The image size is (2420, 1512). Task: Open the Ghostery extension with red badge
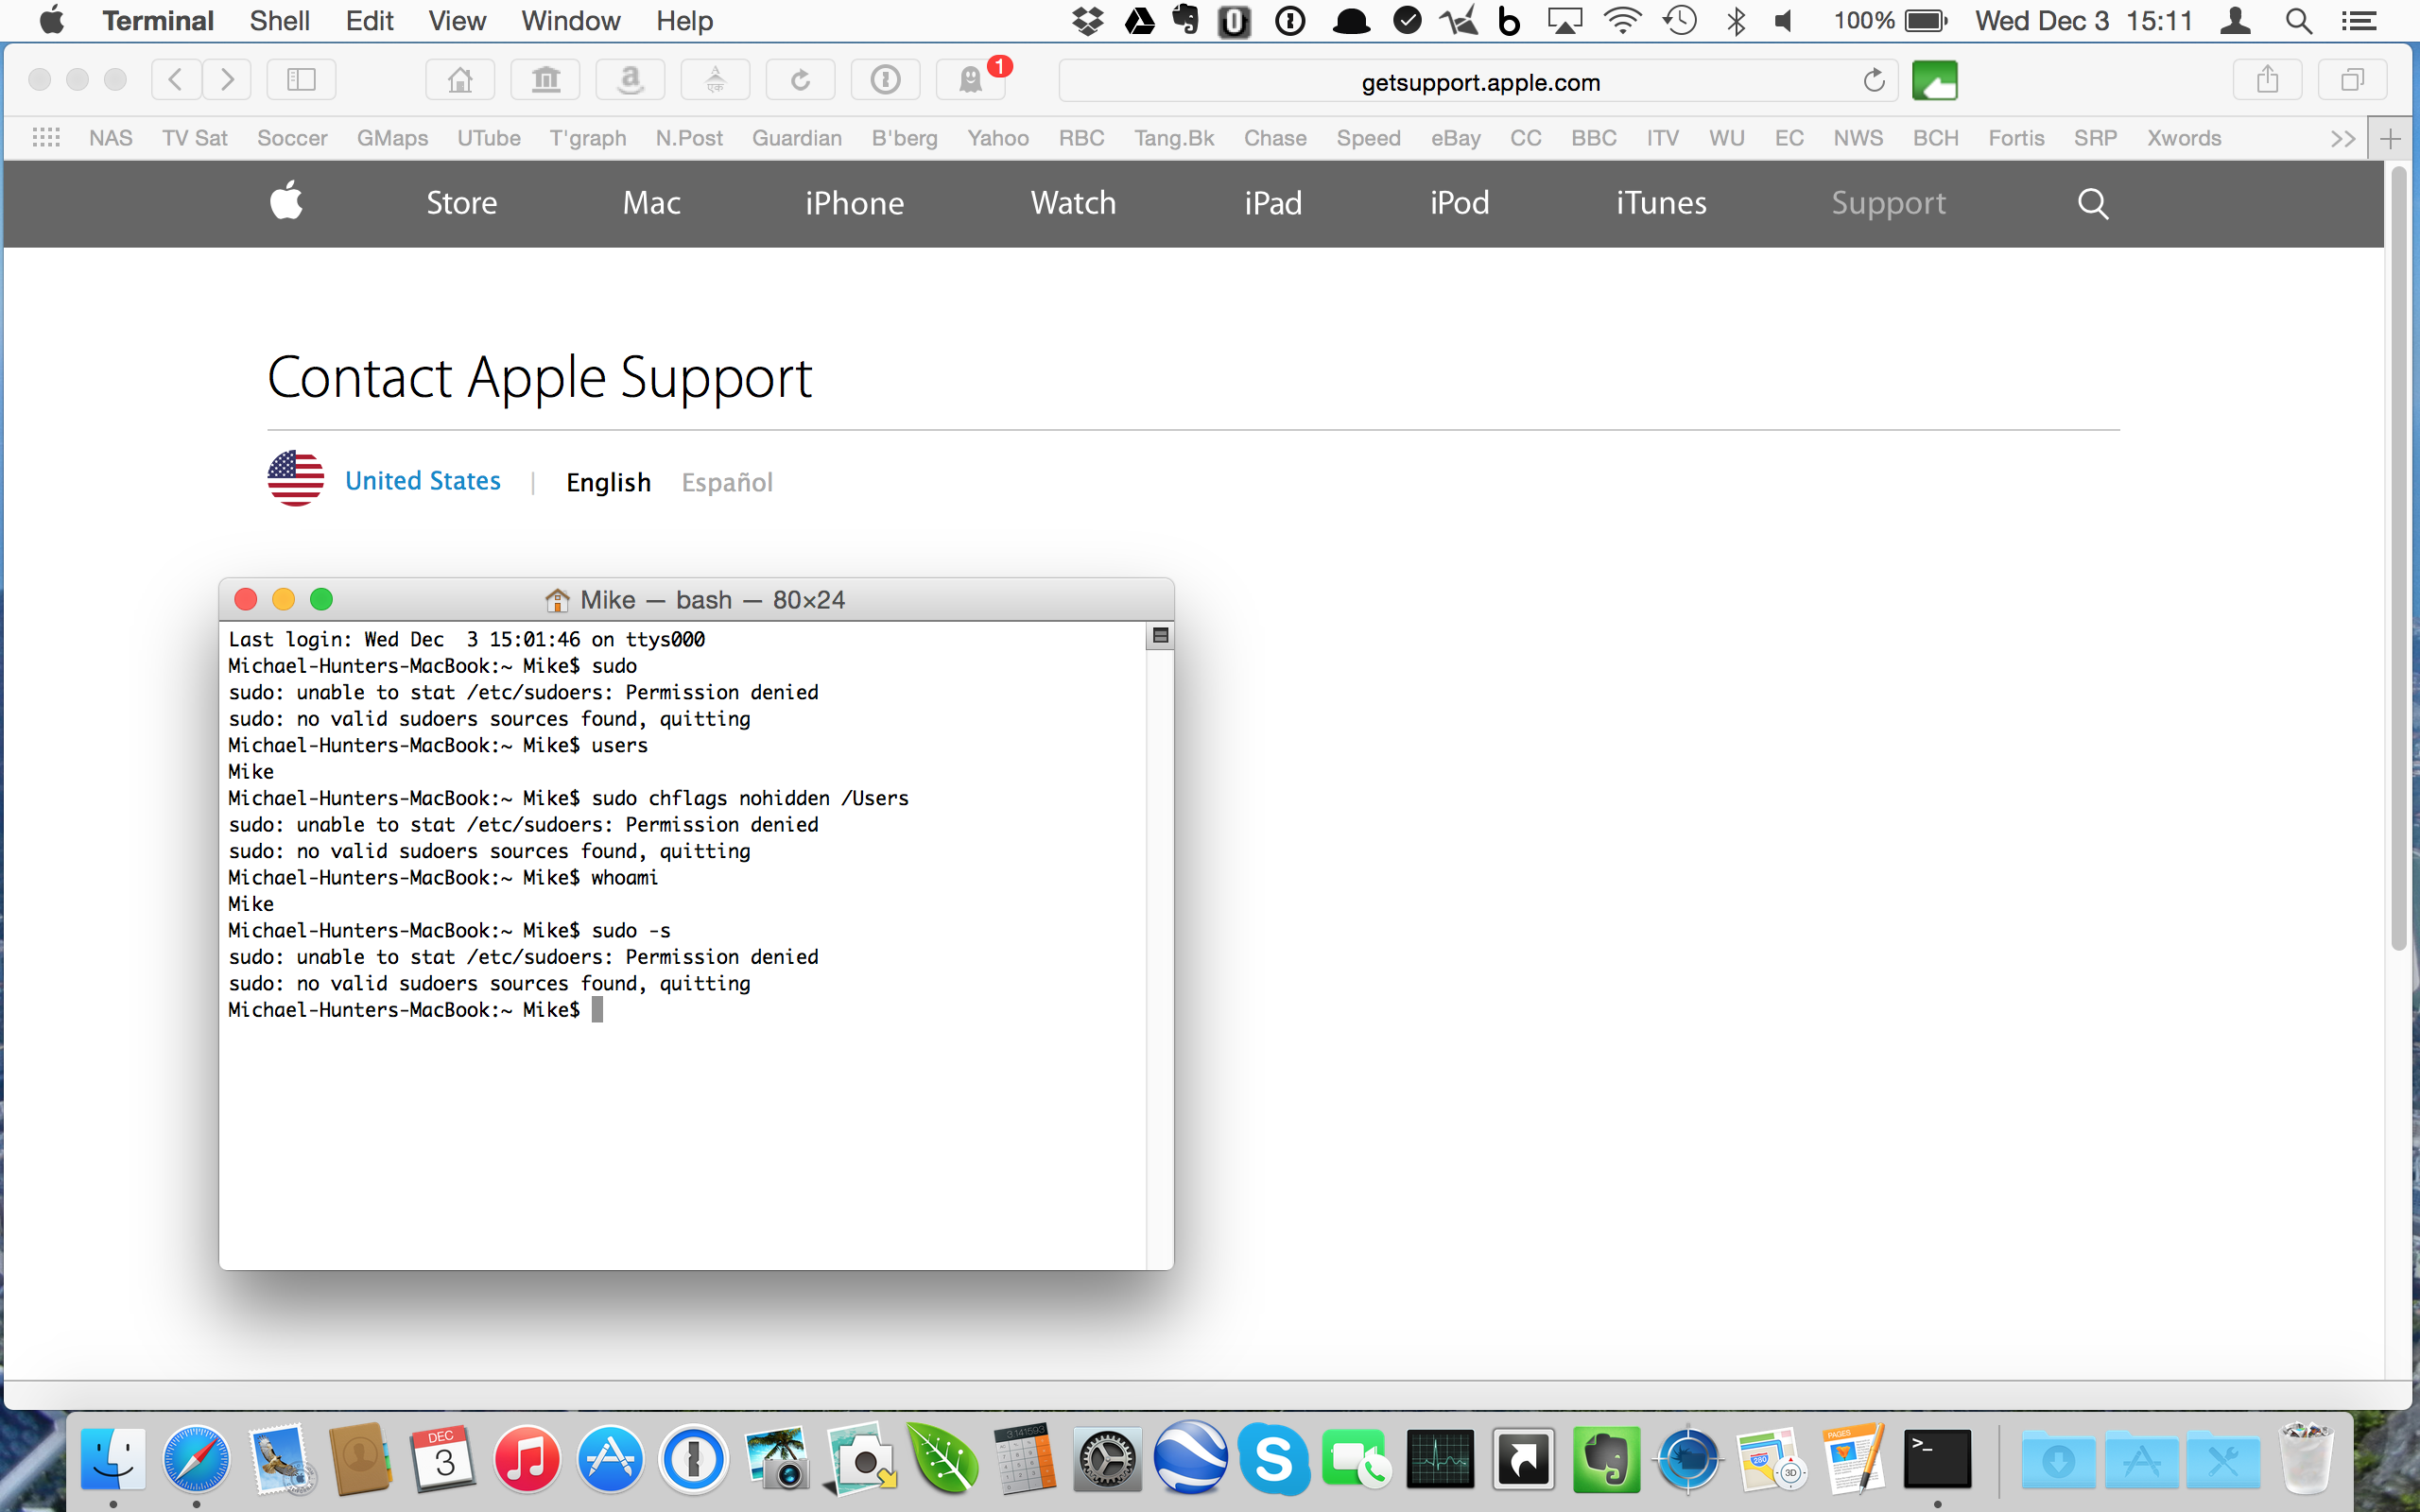click(x=971, y=80)
